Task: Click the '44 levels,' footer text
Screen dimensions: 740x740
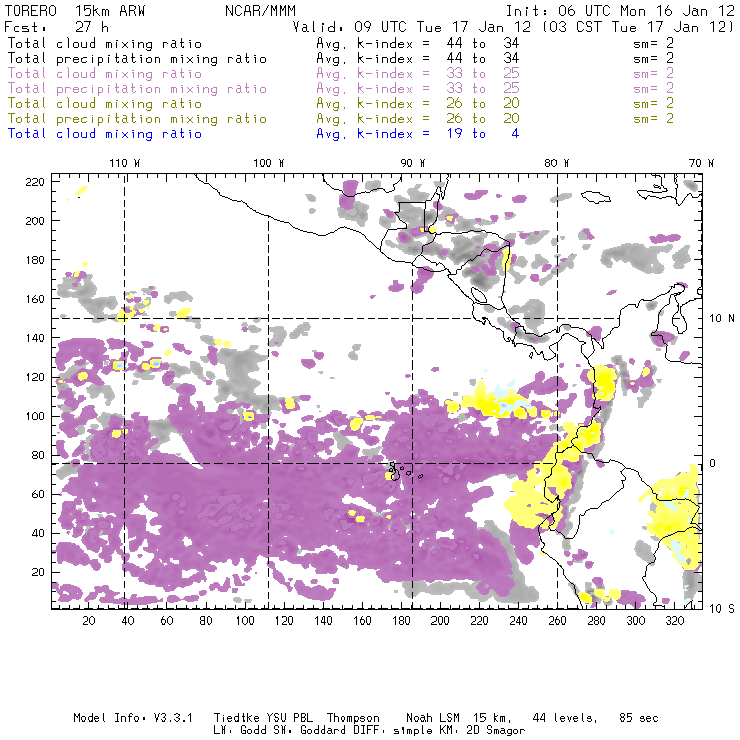Action: 565,718
